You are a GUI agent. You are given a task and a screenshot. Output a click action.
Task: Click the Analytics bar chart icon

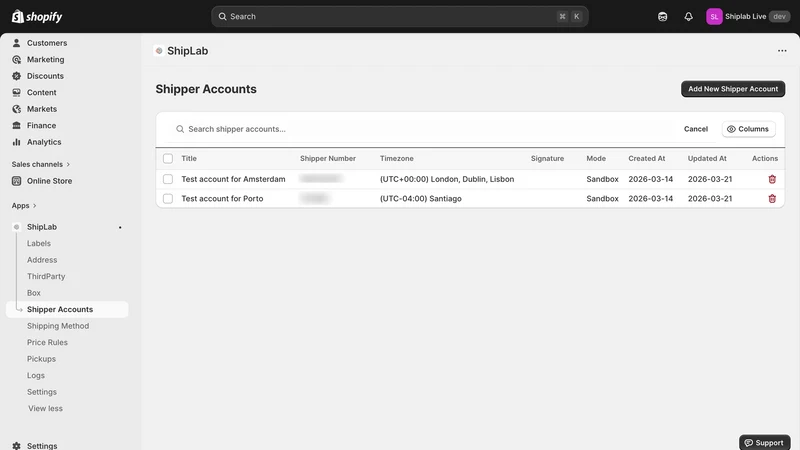[x=16, y=142]
